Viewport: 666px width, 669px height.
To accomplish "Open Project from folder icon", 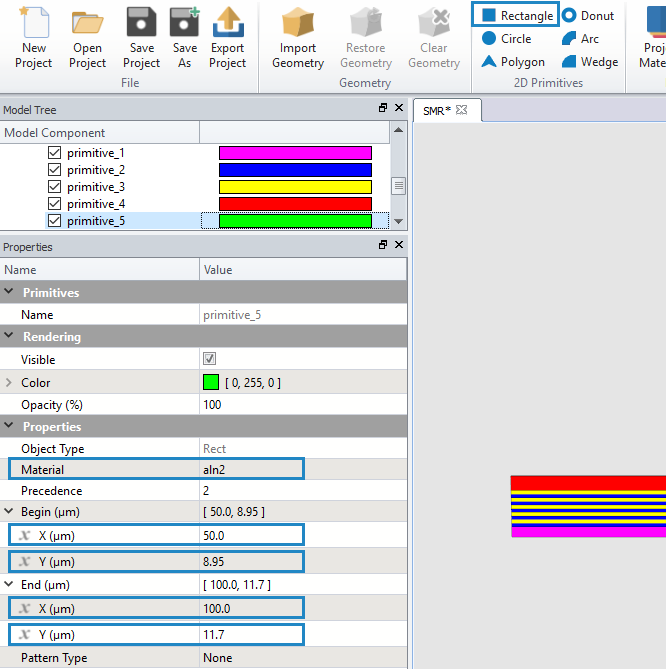I will point(87,38).
